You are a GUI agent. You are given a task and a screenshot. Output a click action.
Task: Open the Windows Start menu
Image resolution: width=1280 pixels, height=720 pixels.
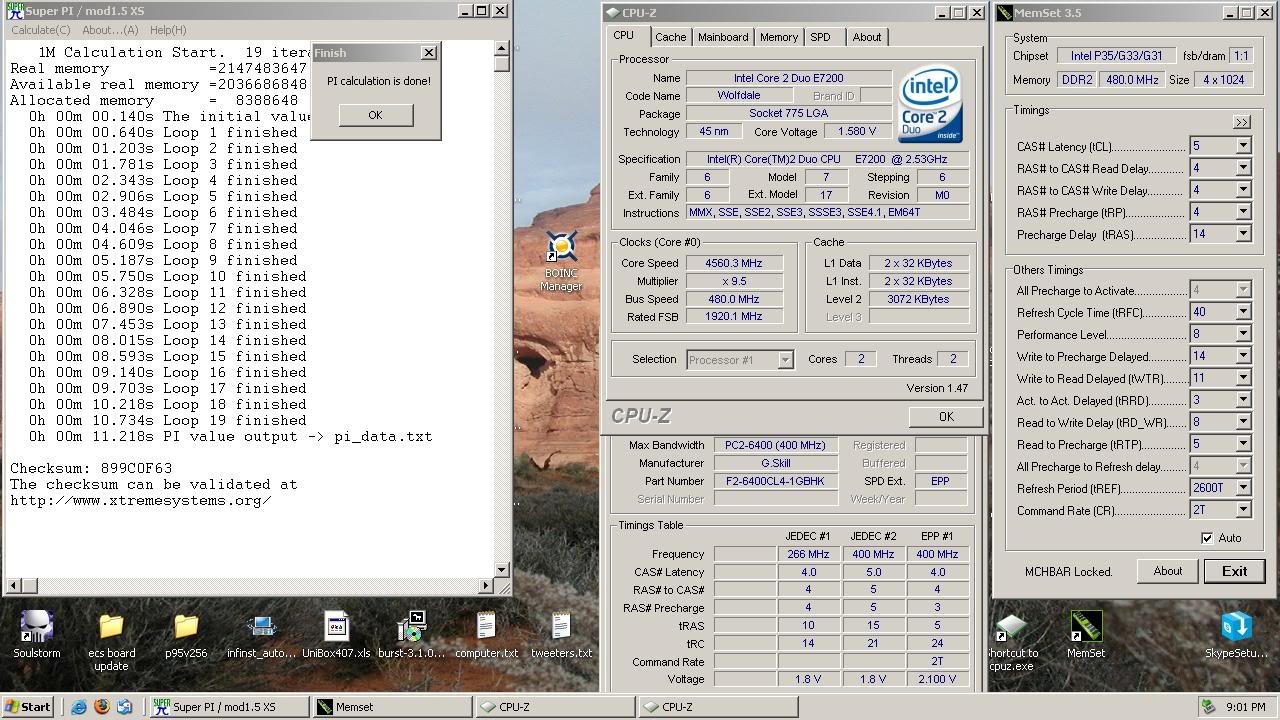point(27,706)
